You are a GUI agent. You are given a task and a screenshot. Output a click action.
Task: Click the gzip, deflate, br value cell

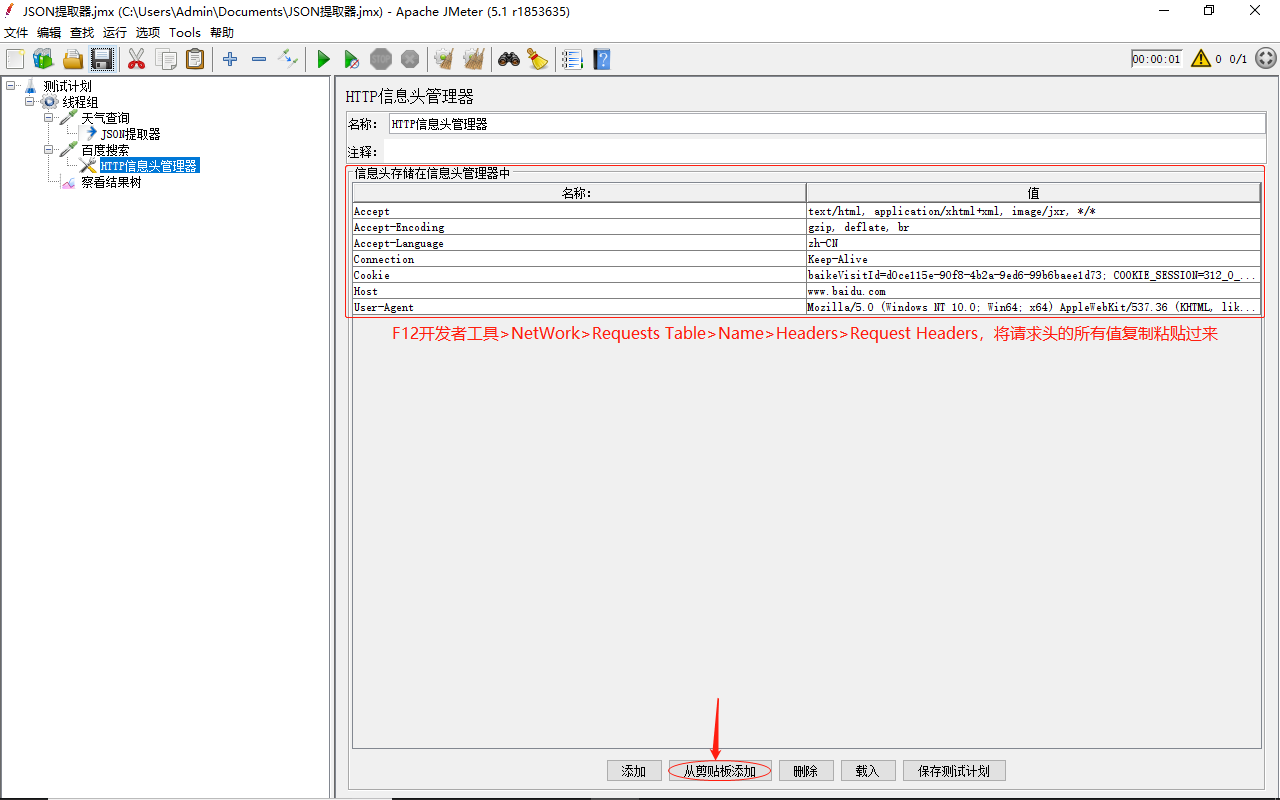tap(1034, 227)
